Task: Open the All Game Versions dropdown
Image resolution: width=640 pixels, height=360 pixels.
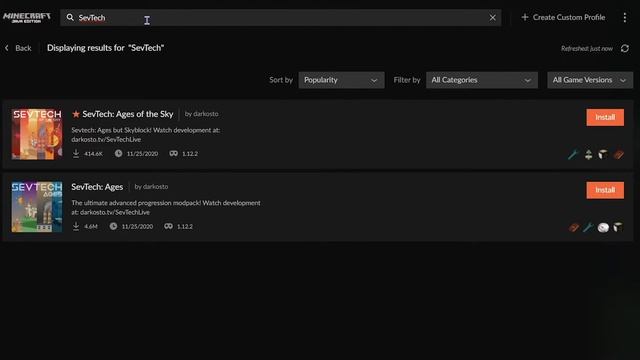Action: (x=590, y=80)
